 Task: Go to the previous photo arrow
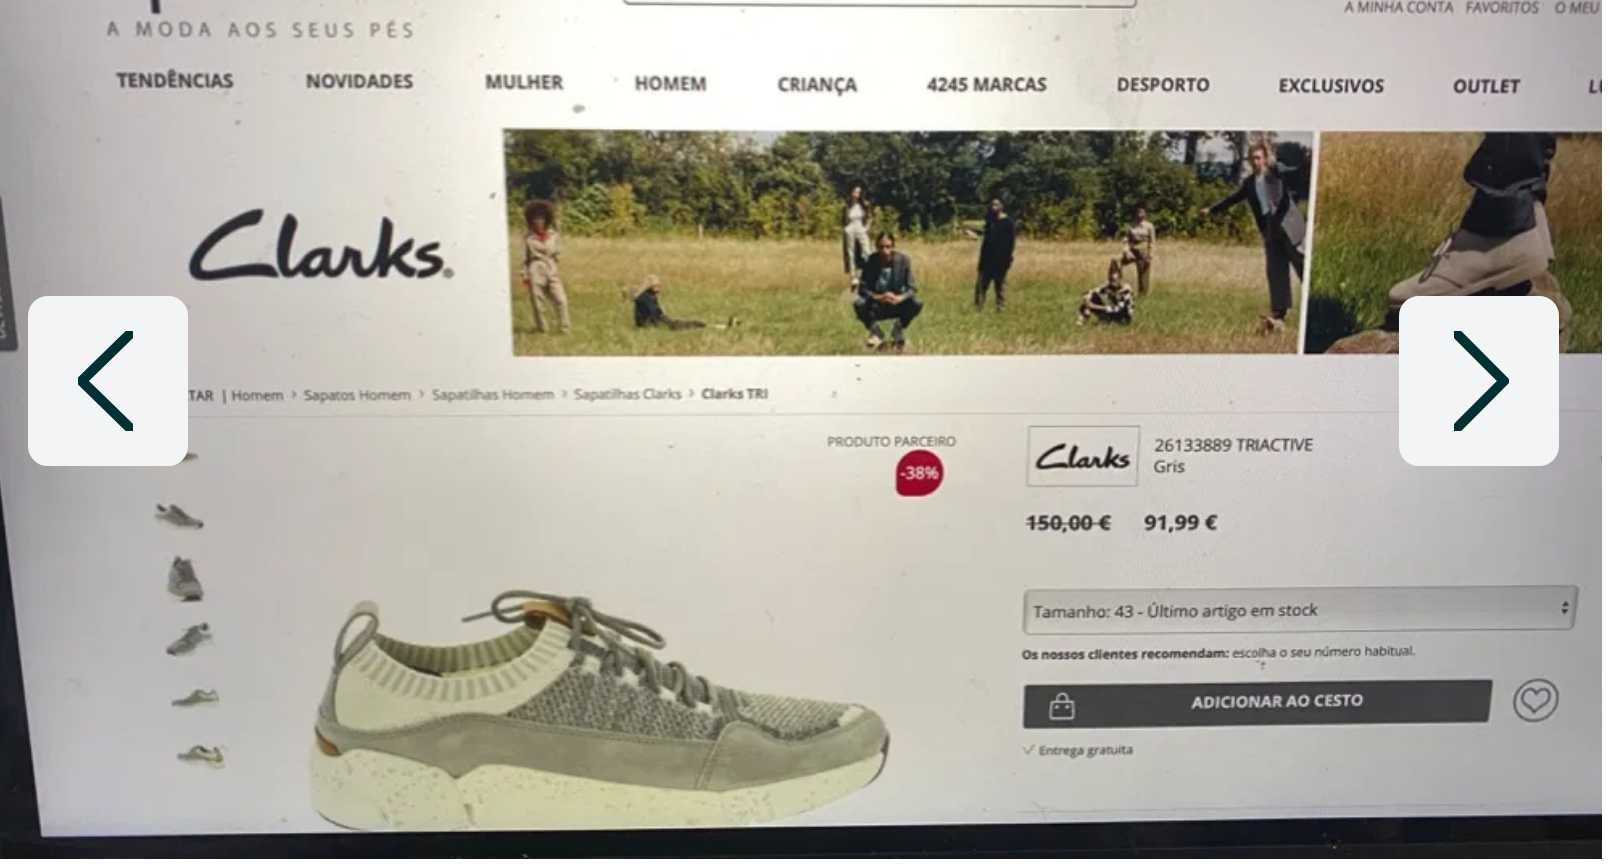(x=108, y=381)
